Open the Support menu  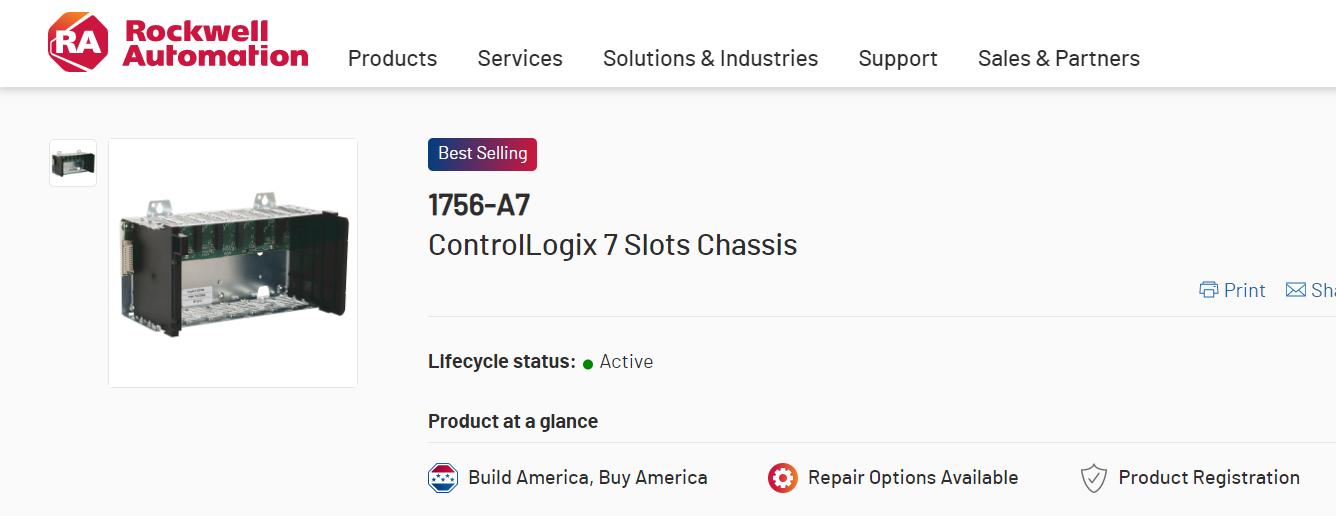point(898,59)
